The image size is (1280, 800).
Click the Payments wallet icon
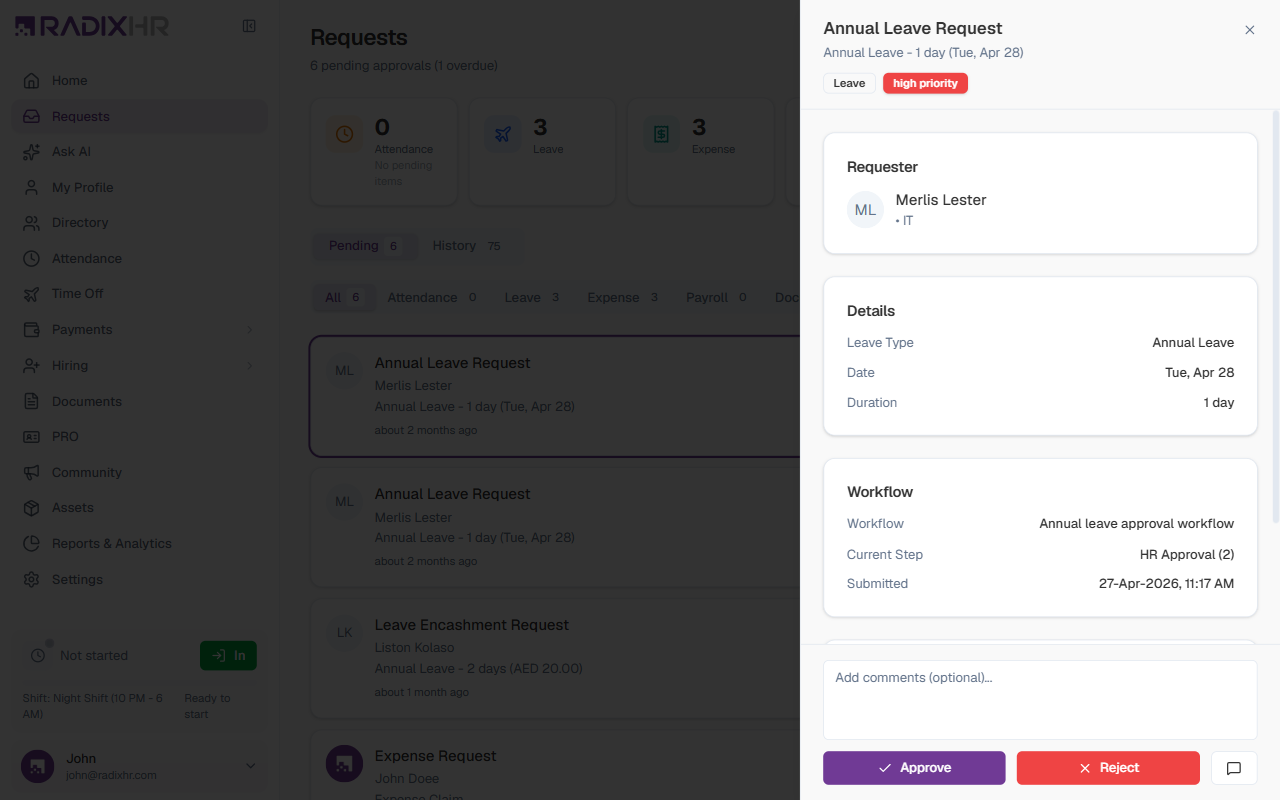pyautogui.click(x=32, y=329)
